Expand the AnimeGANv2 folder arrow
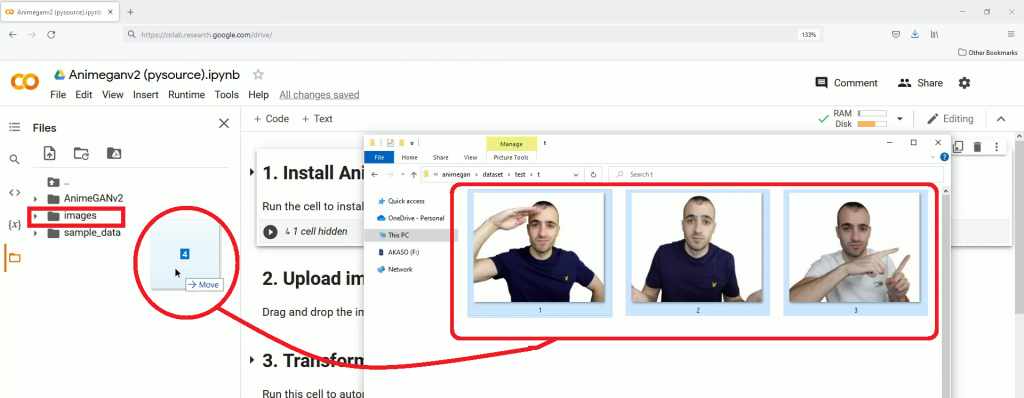Screen dimensions: 1024x398 tap(36, 199)
